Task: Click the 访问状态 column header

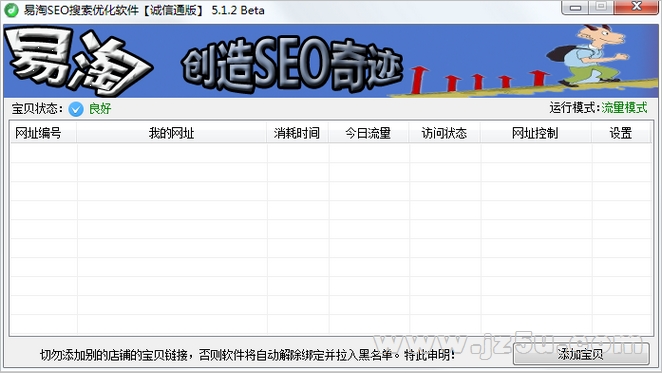Action: tap(445, 133)
